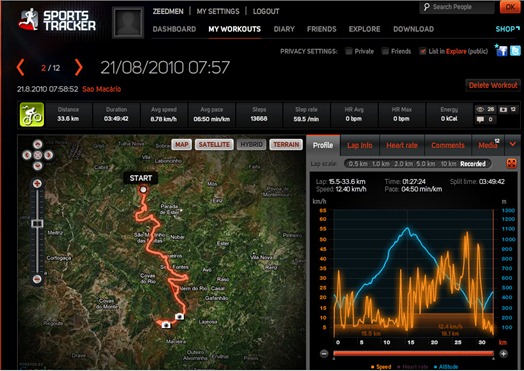Set lap scale to 5.0 km
524x371 pixels.
click(x=425, y=164)
